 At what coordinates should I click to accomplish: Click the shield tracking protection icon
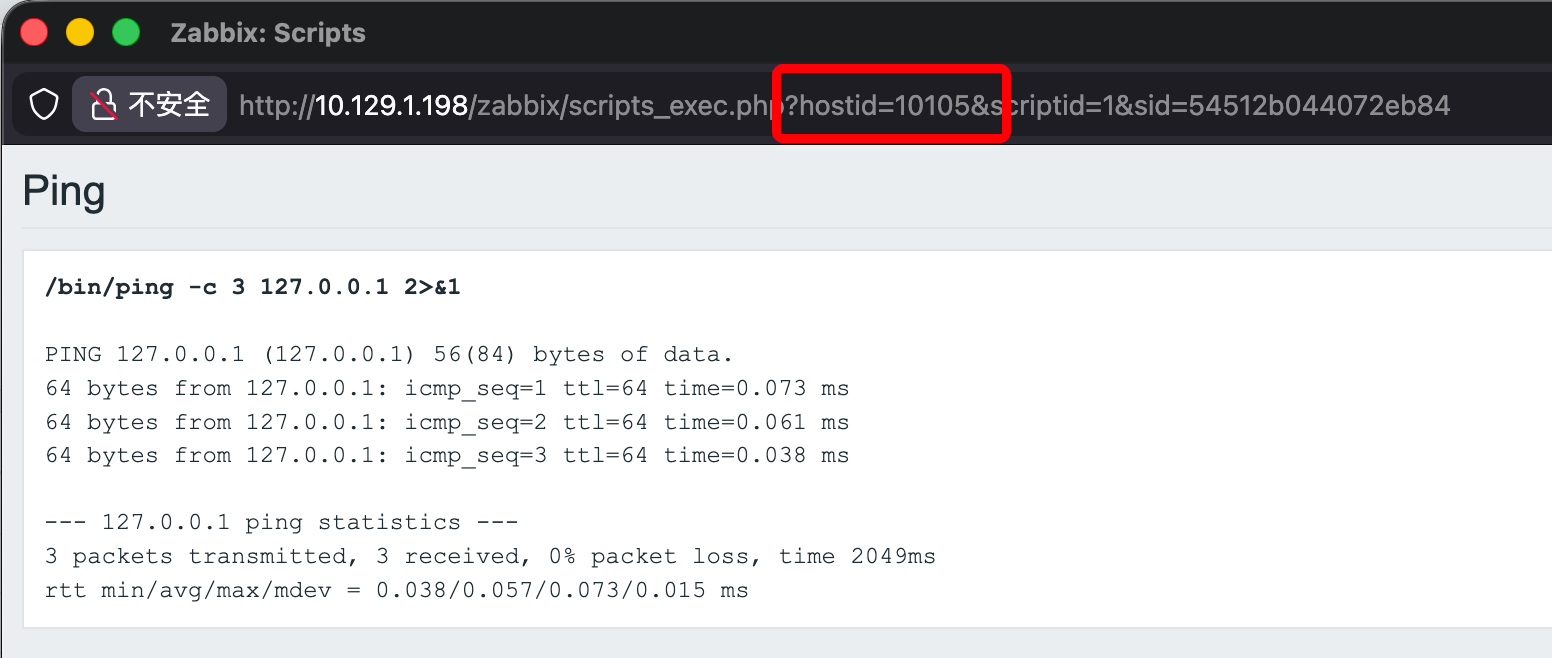[x=43, y=104]
